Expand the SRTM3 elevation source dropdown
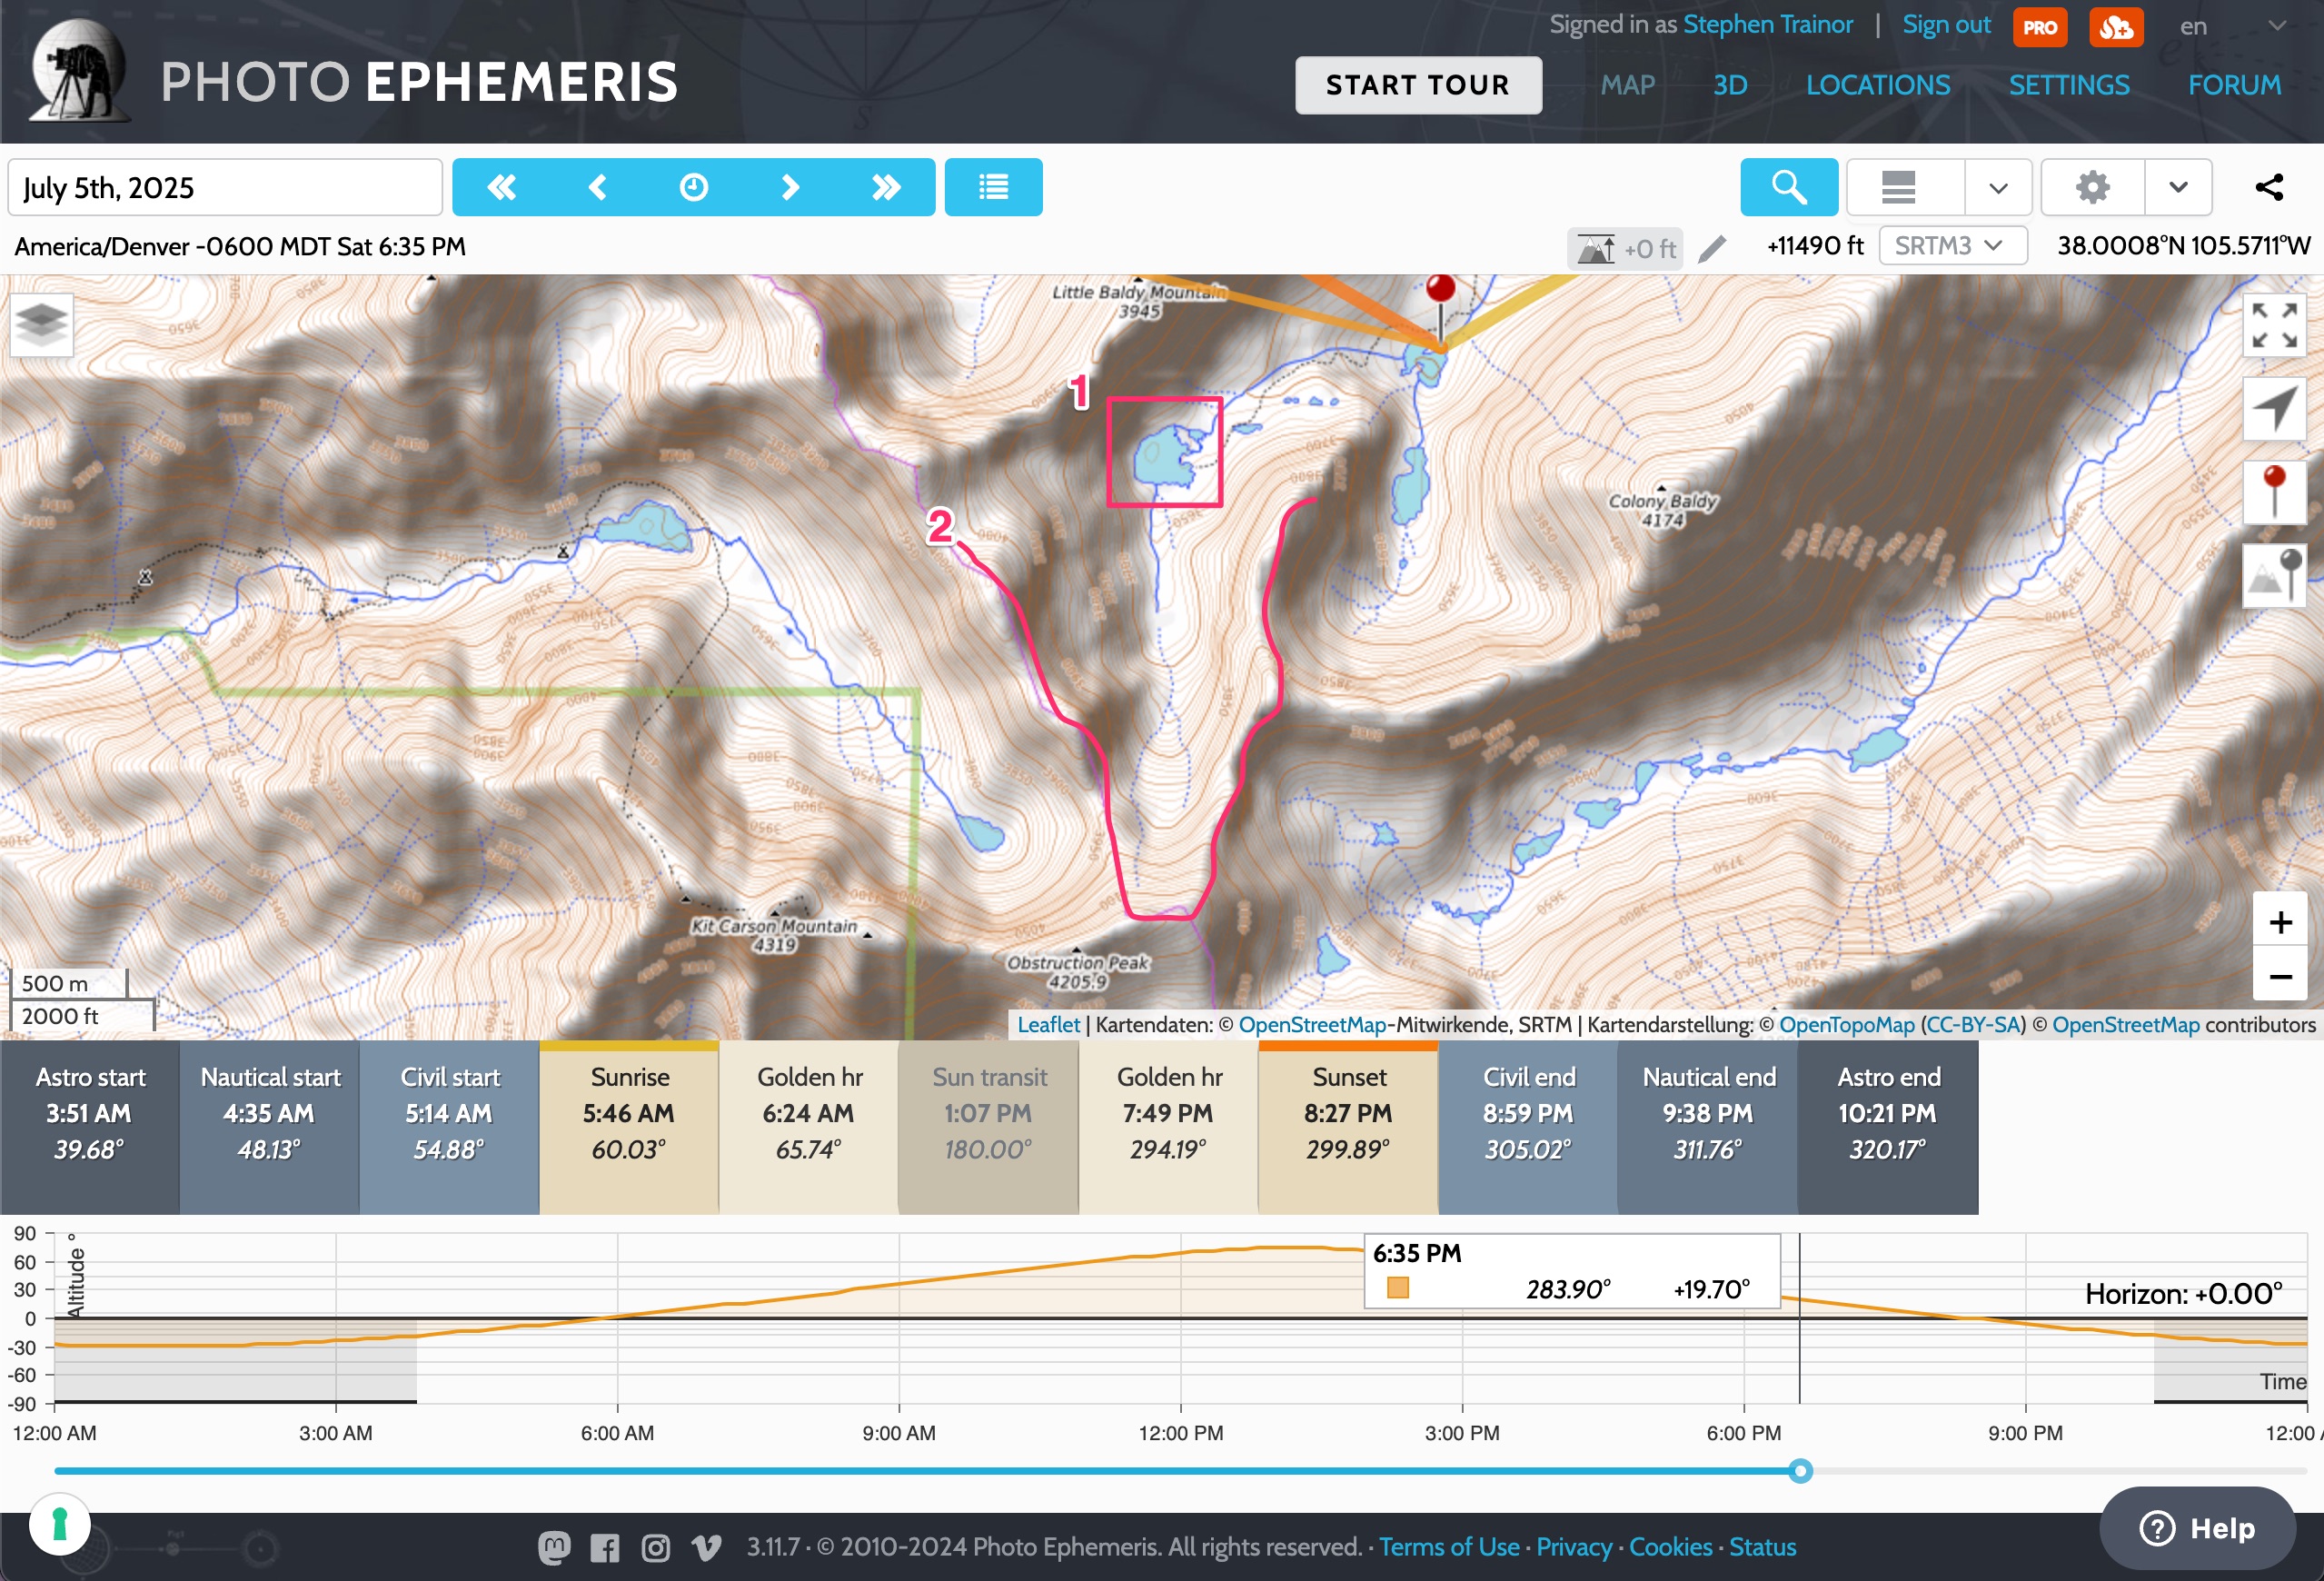2324x1581 pixels. pos(1951,246)
